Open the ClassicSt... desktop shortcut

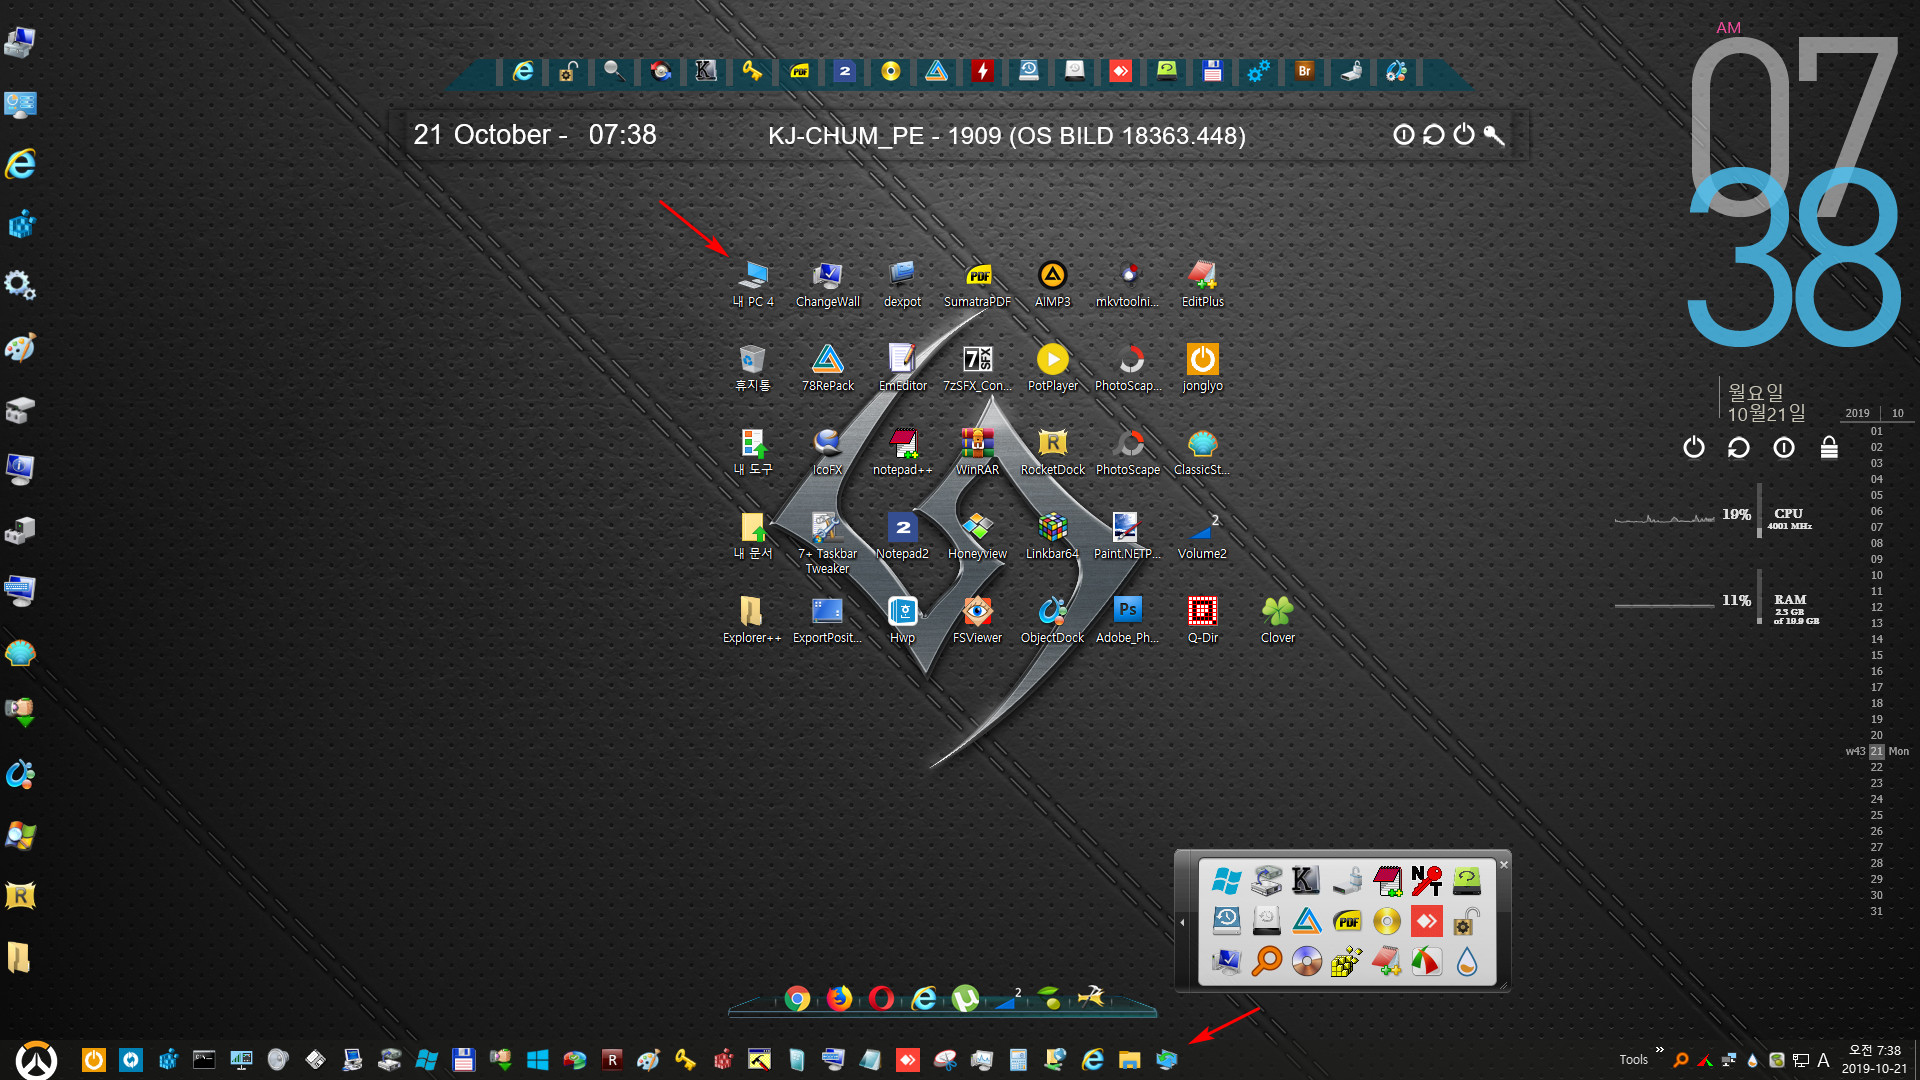(x=1202, y=452)
